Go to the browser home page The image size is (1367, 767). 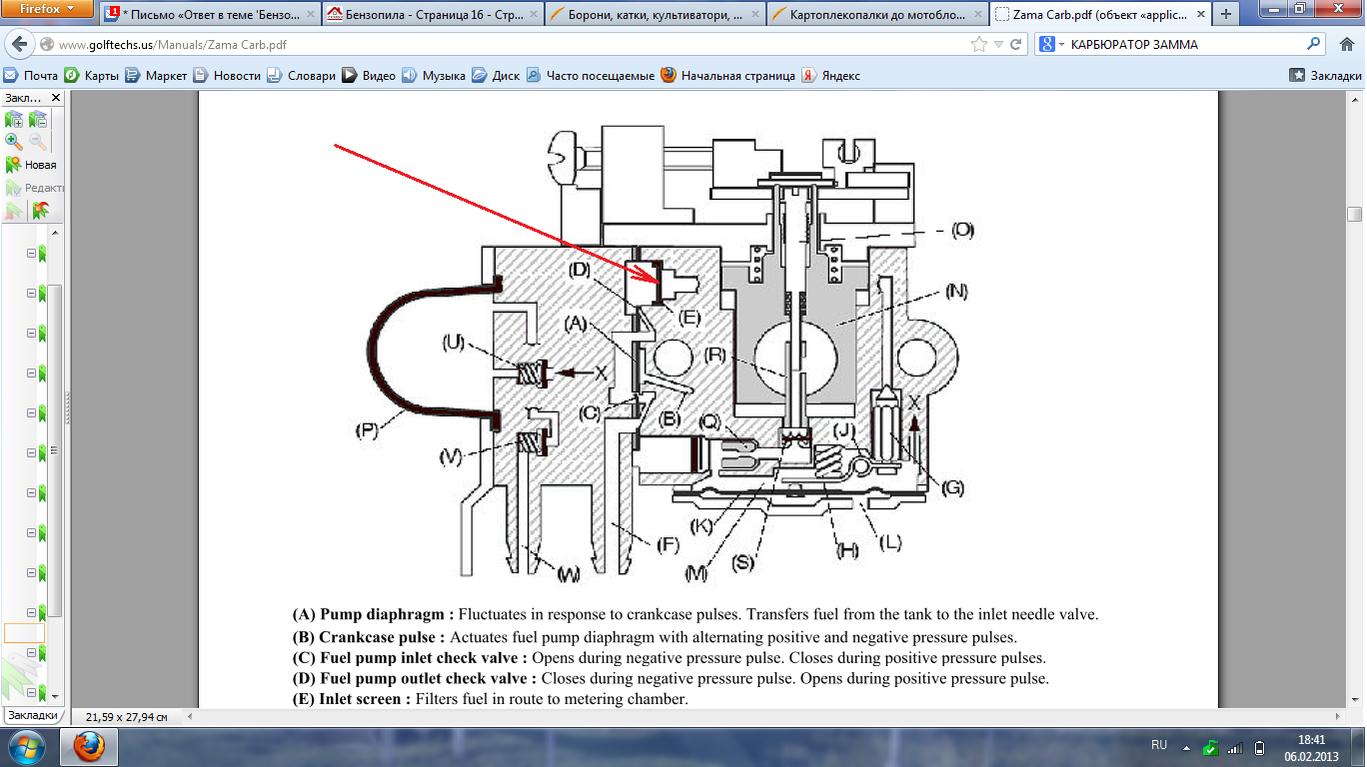point(1346,45)
